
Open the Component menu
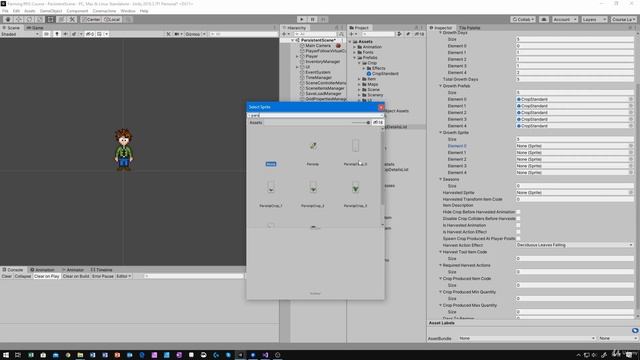(77, 11)
